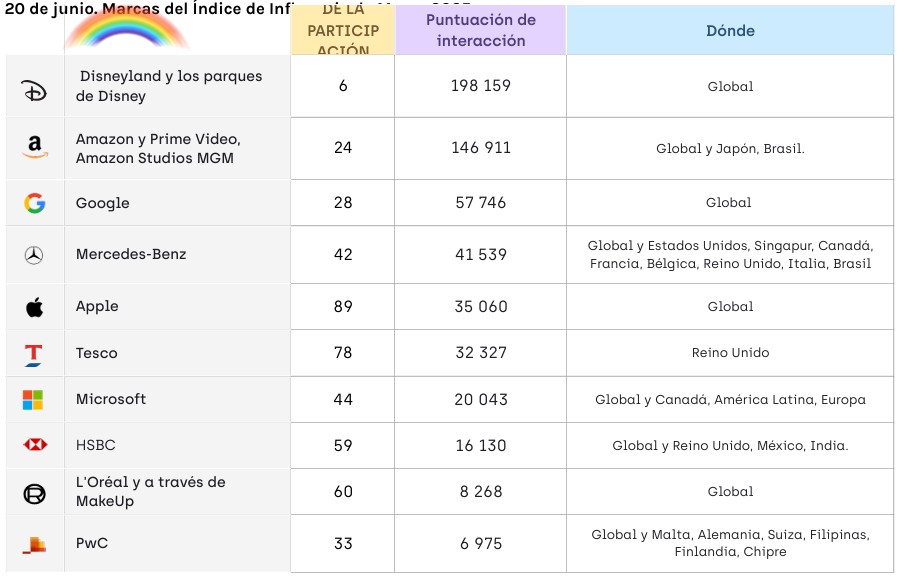Click the L'Oréal logo icon
905x578 pixels.
pyautogui.click(x=34, y=492)
